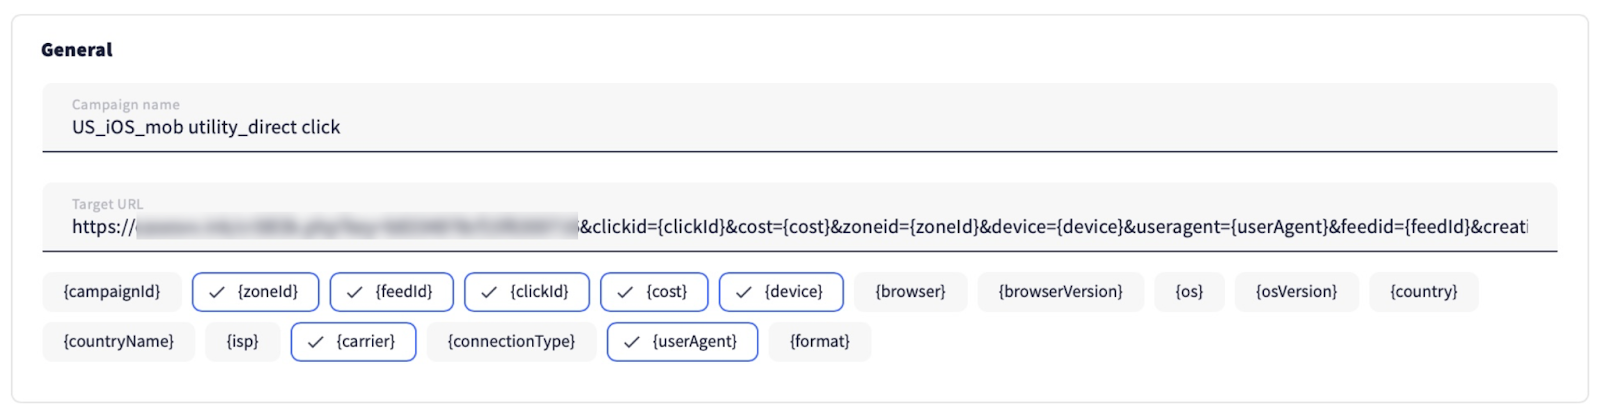Select the {browserVersion} macro chip
Screen dimensions: 1600x412
coord(1060,292)
